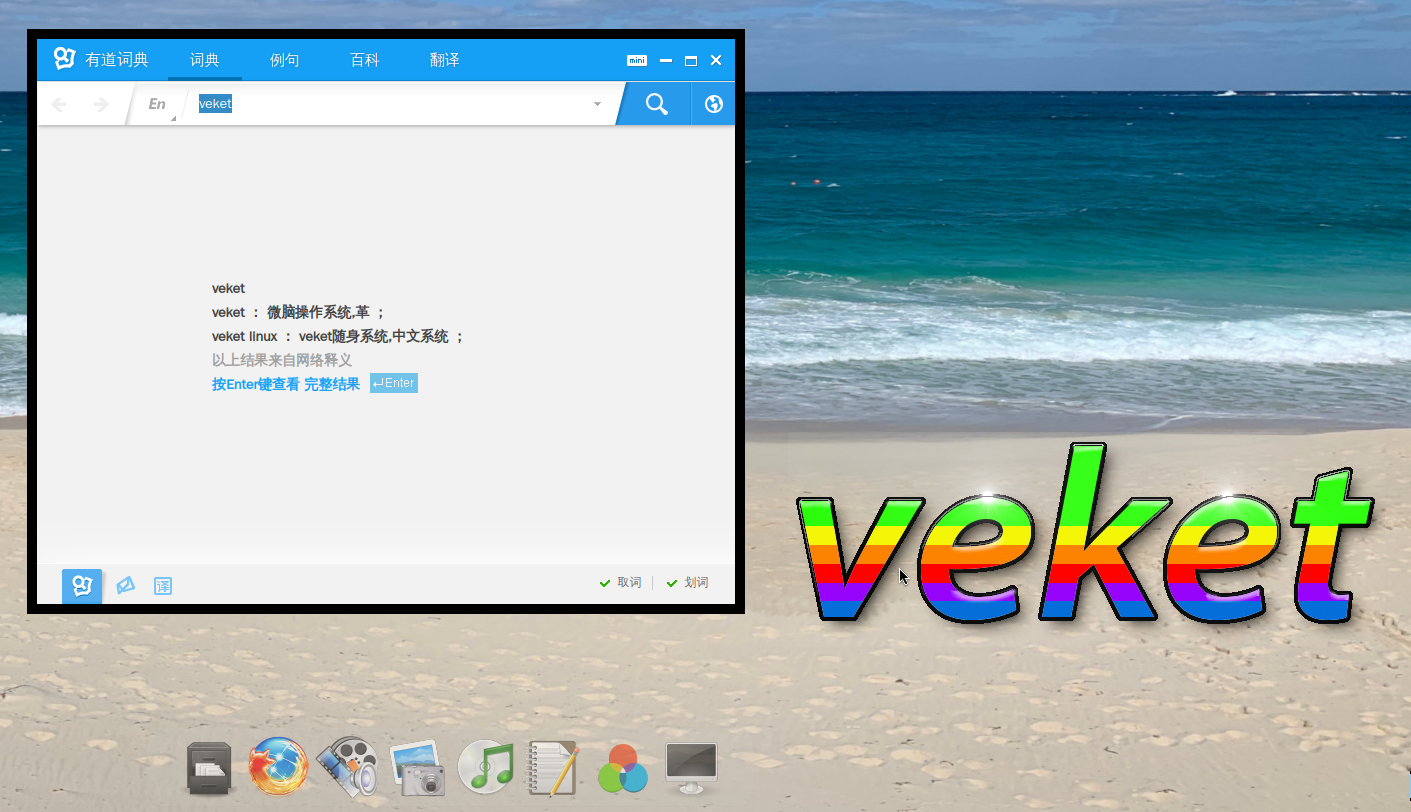
Task: Click the ↵Enter button
Action: [x=394, y=384]
